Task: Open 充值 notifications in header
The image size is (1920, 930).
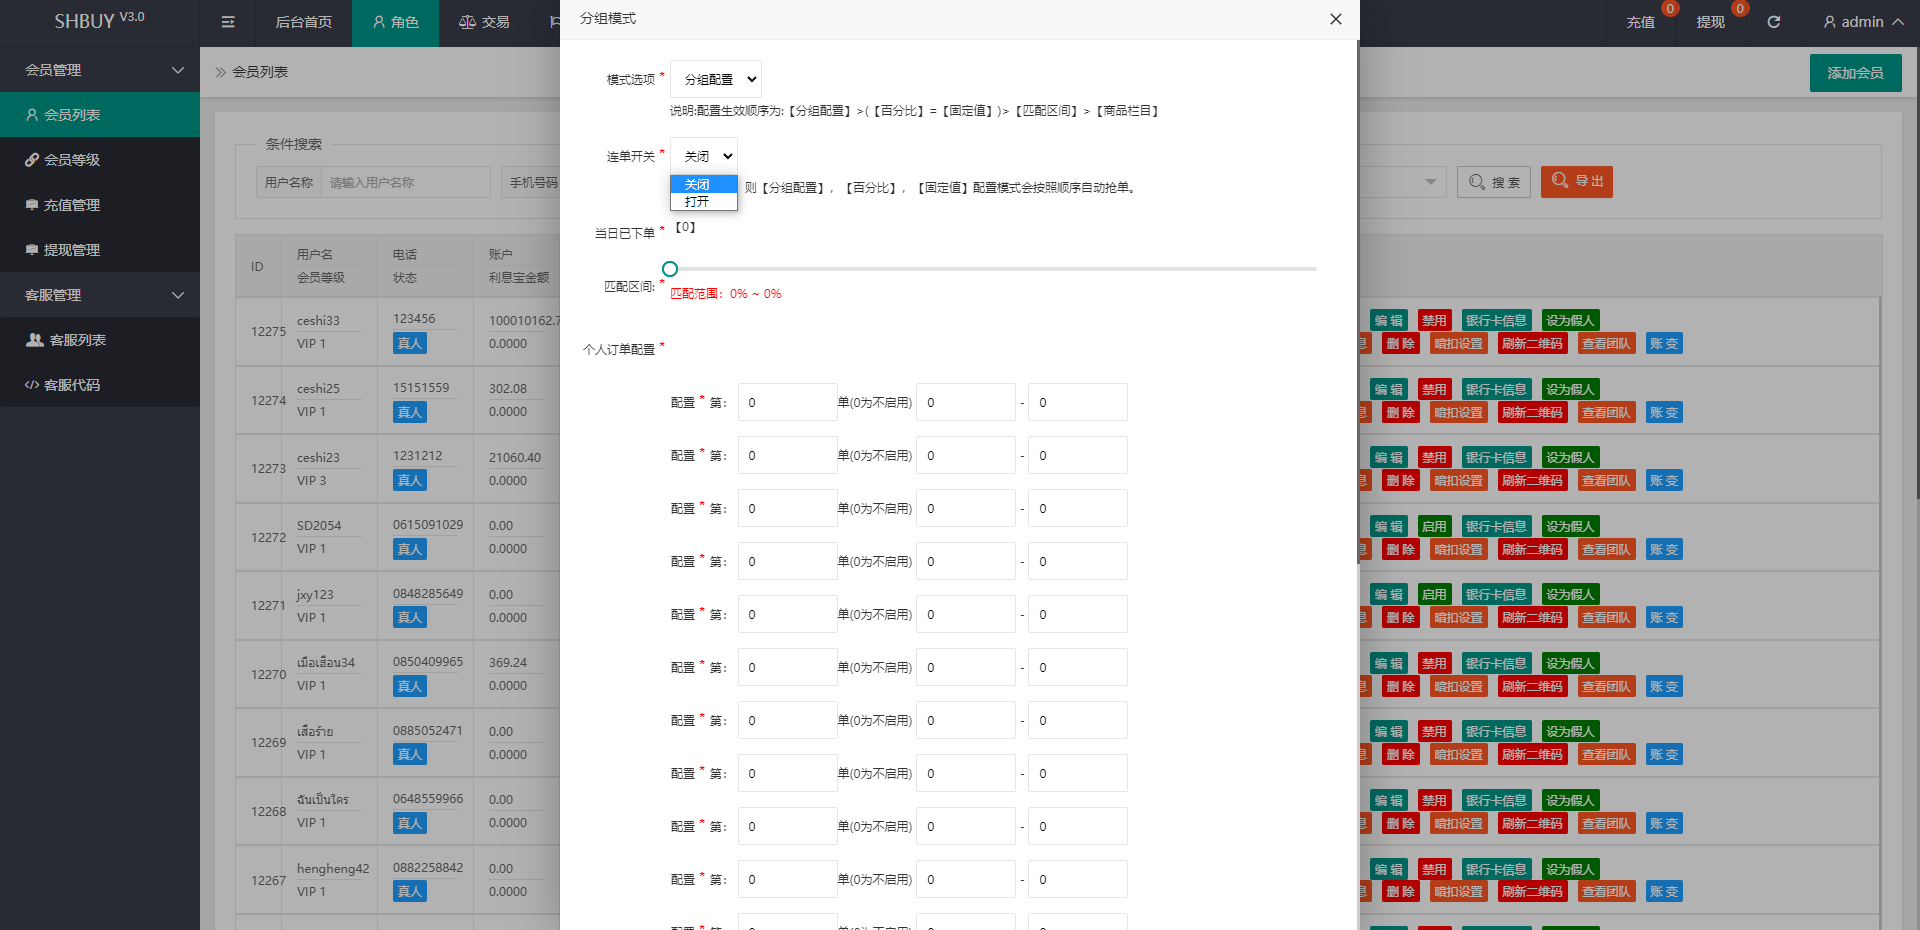Action: pyautogui.click(x=1640, y=22)
